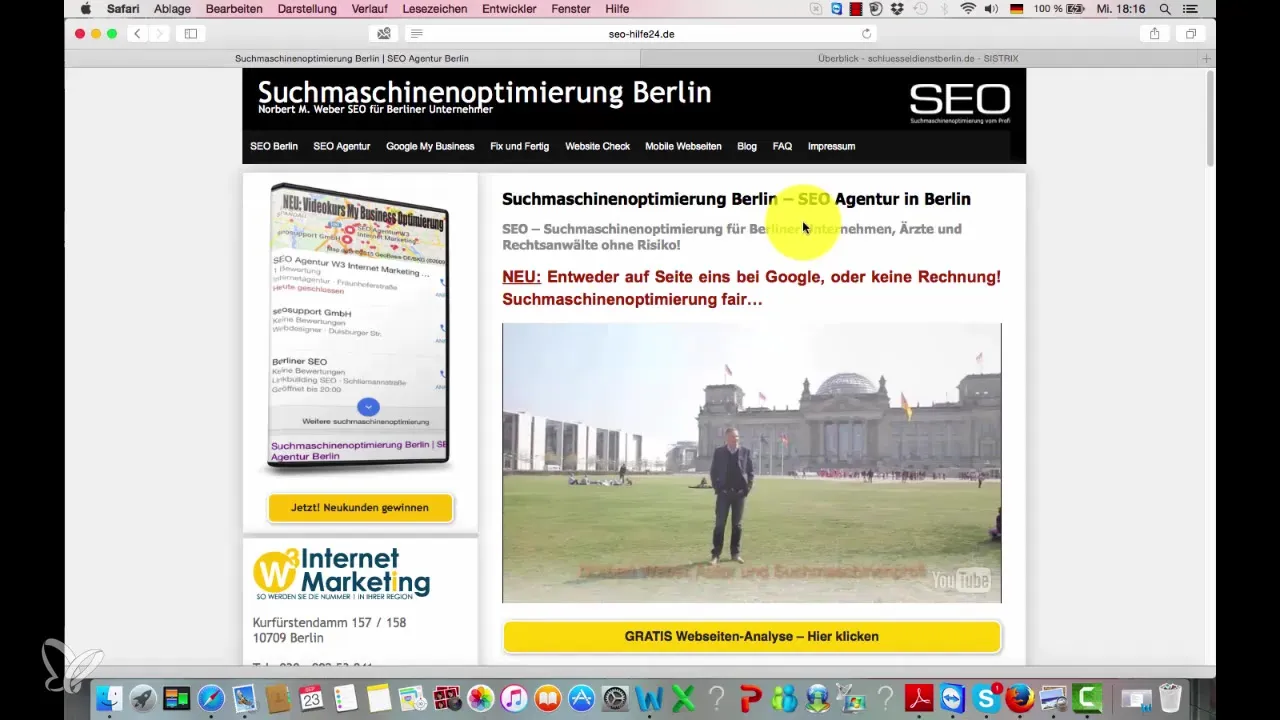Switch to the SISTRIX Überblick tab
Screen dimensions: 1280x720
919,59
